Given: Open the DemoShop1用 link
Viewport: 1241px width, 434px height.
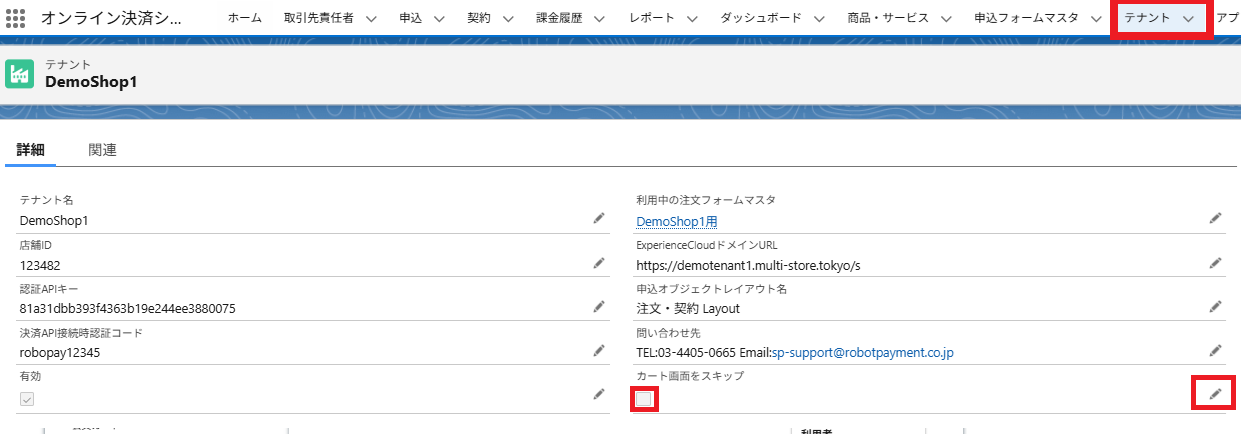Looking at the screenshot, I should pyautogui.click(x=676, y=221).
